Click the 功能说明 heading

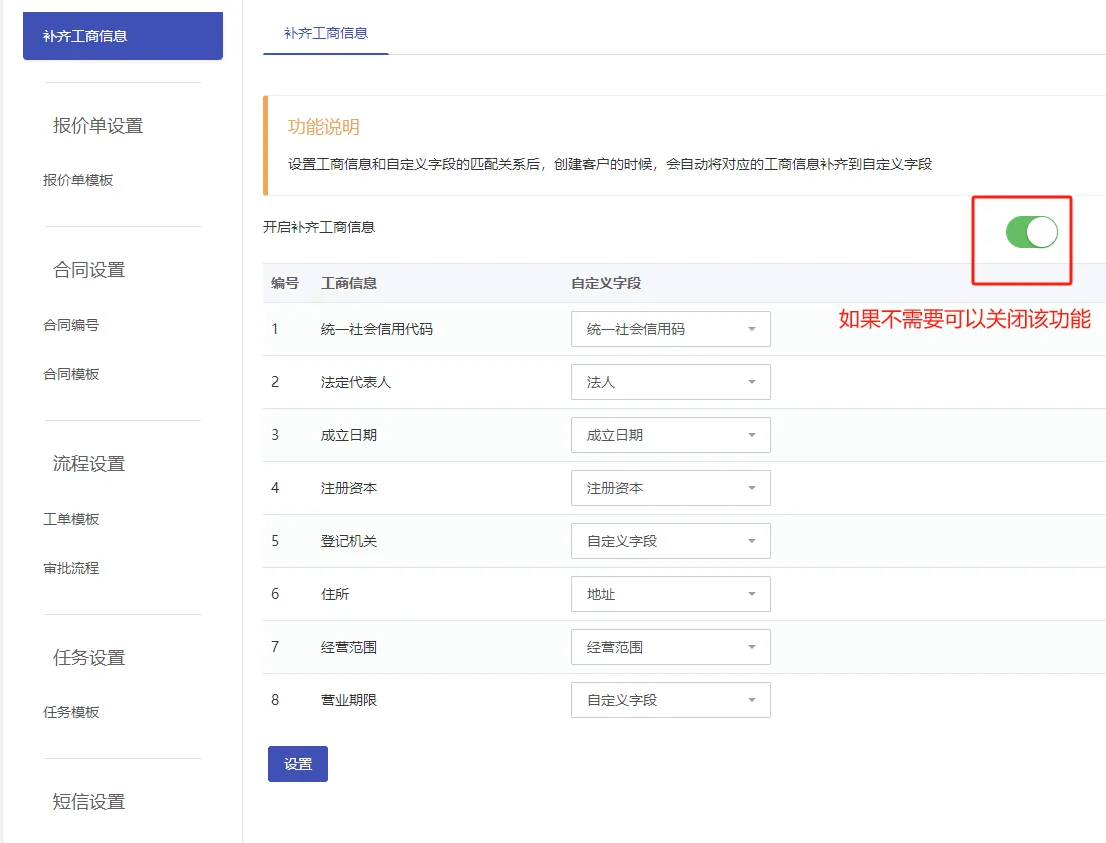324,126
